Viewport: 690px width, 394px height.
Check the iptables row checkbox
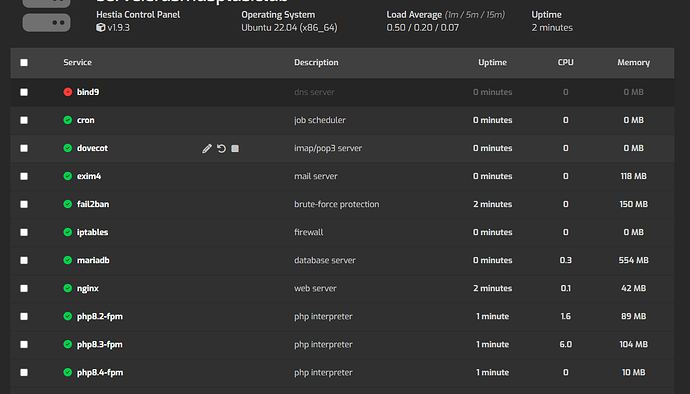(x=24, y=232)
